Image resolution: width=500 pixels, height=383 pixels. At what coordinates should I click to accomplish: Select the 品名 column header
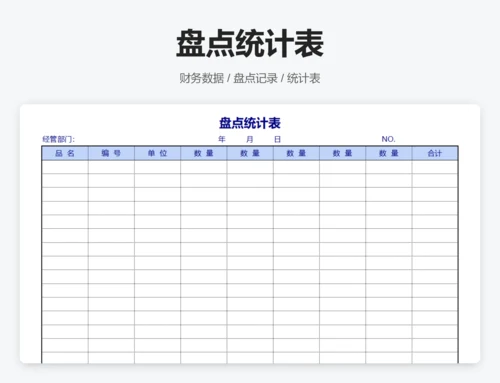pos(65,153)
